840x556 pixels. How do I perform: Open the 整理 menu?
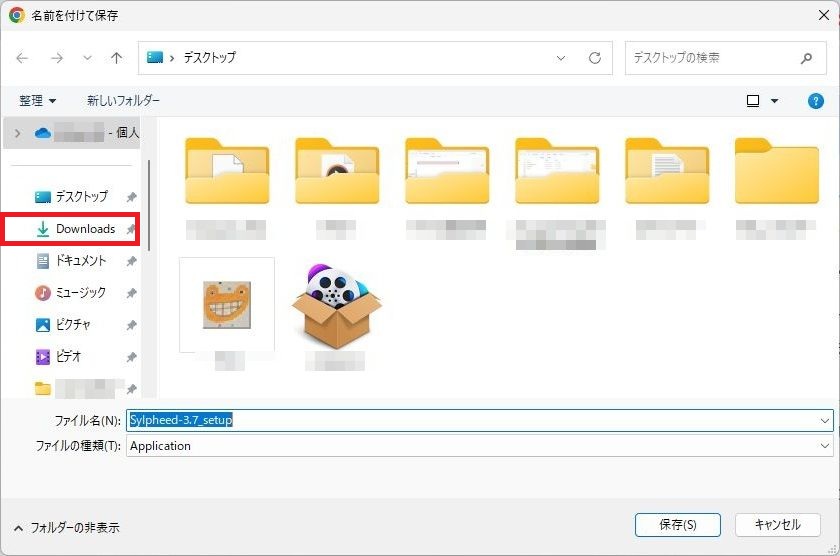[38, 101]
